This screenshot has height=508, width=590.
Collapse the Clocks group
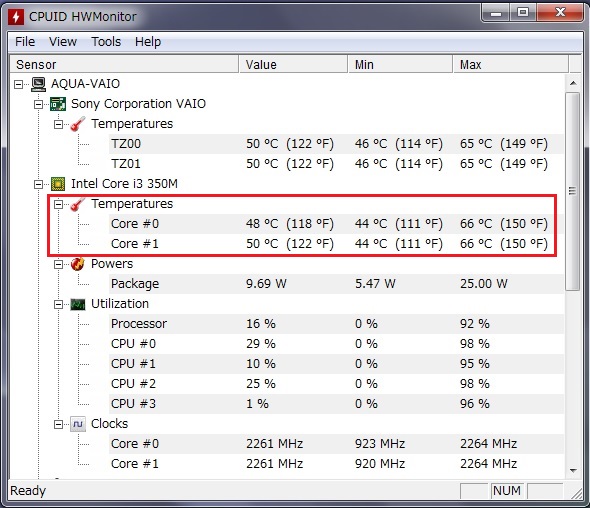58,424
